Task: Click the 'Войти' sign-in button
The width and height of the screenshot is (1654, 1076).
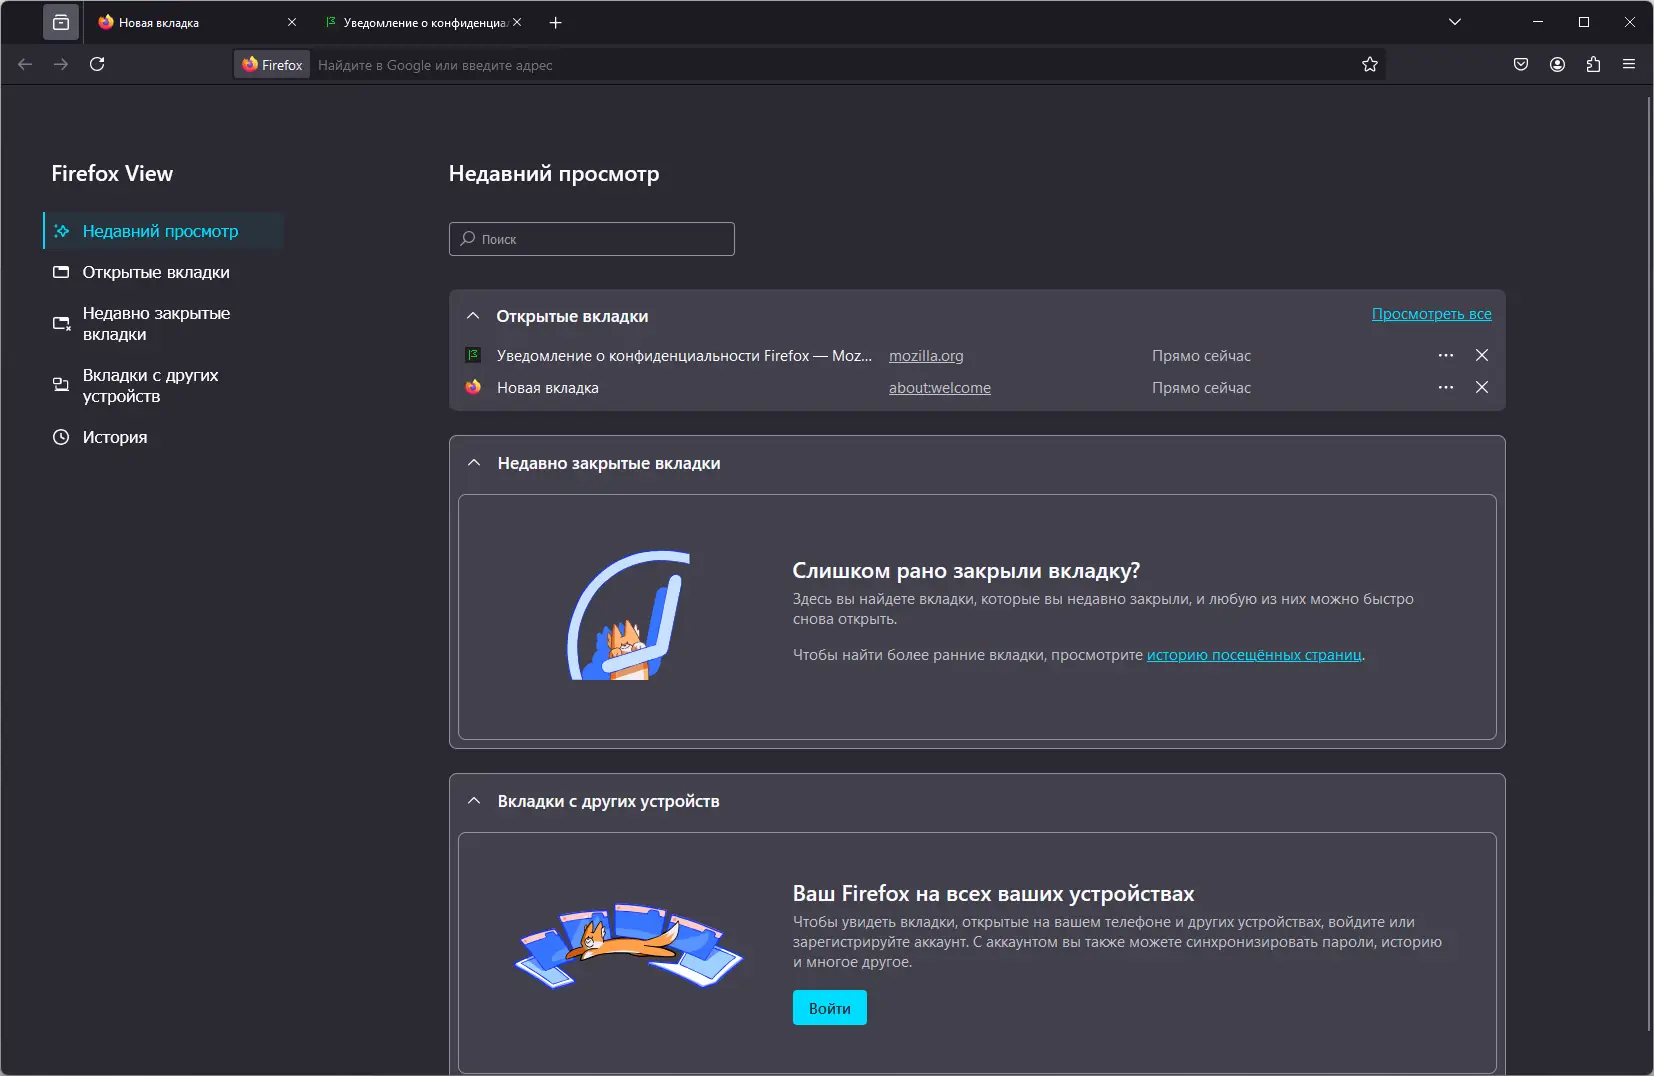Action: 830,1008
